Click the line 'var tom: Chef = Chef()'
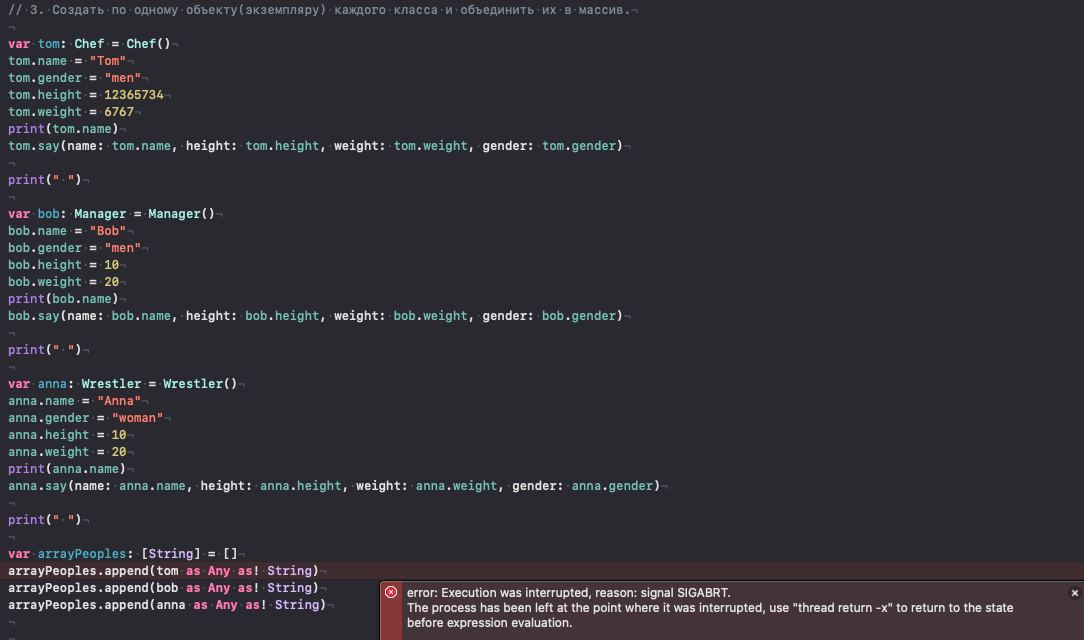The width and height of the screenshot is (1084, 640). point(89,44)
